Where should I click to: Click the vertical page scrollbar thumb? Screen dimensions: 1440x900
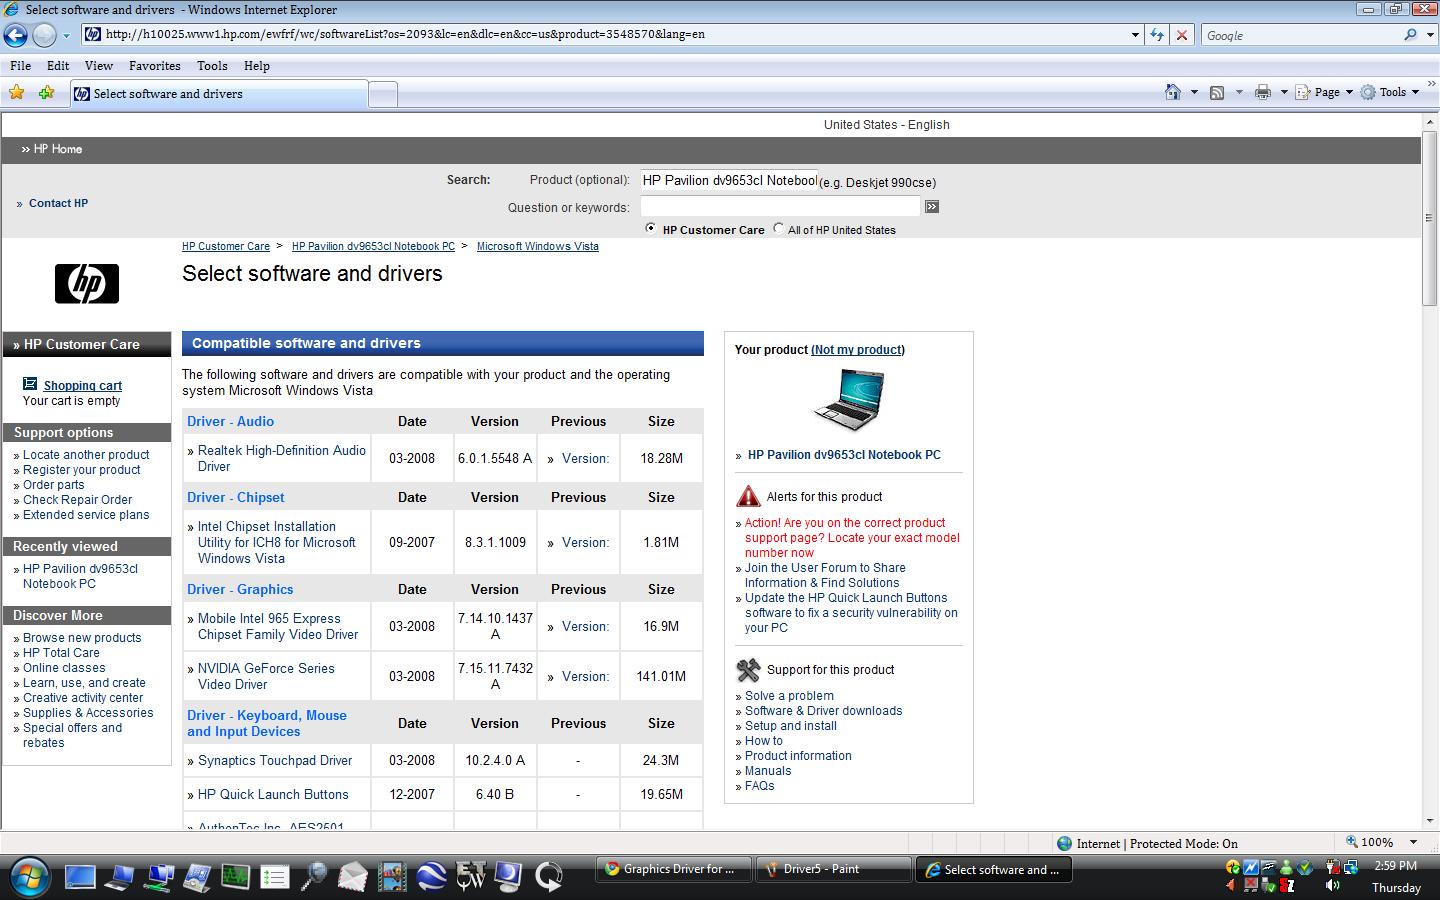(1430, 217)
